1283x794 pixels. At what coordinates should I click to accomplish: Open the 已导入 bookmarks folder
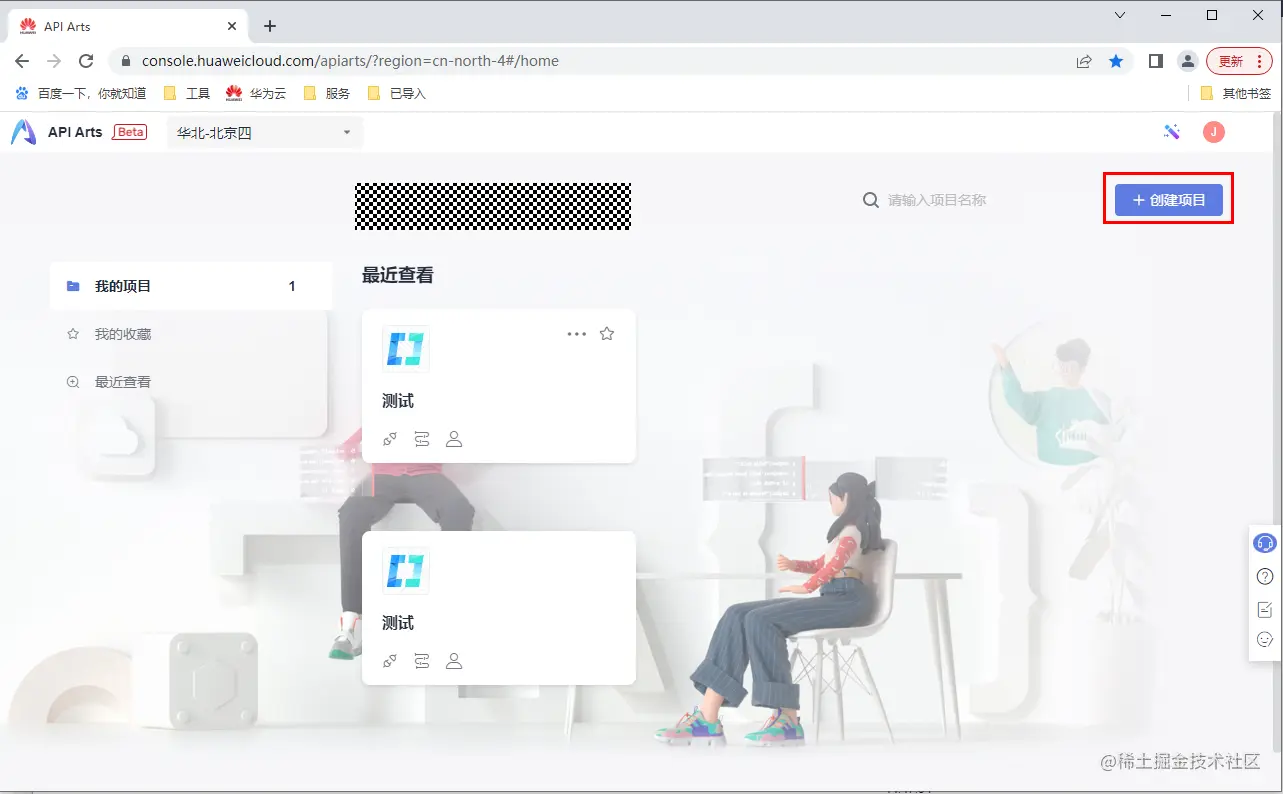pos(397,93)
